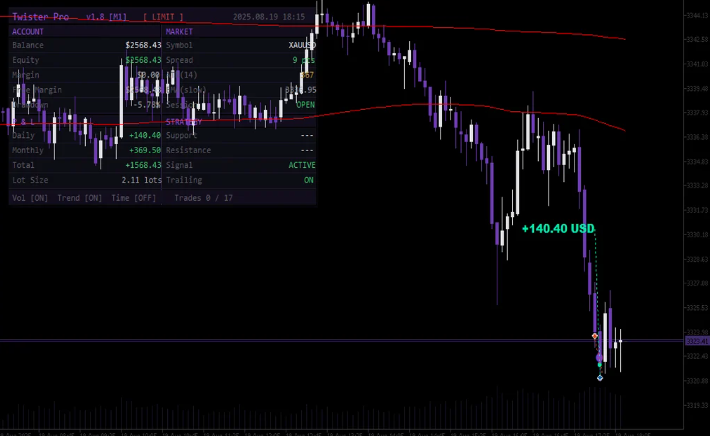Viewport: 710px width, 436px height.
Task: Click the orange diamond trade entry marker
Action: pos(595,336)
